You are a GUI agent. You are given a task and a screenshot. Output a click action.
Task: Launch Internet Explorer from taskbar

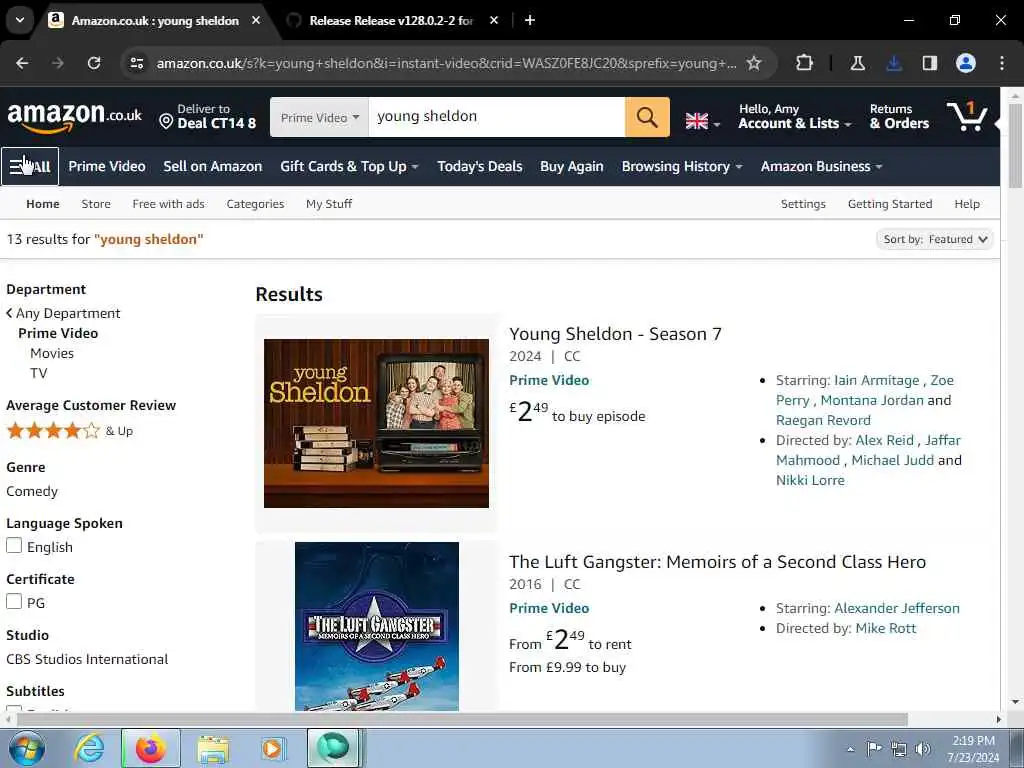(88, 748)
